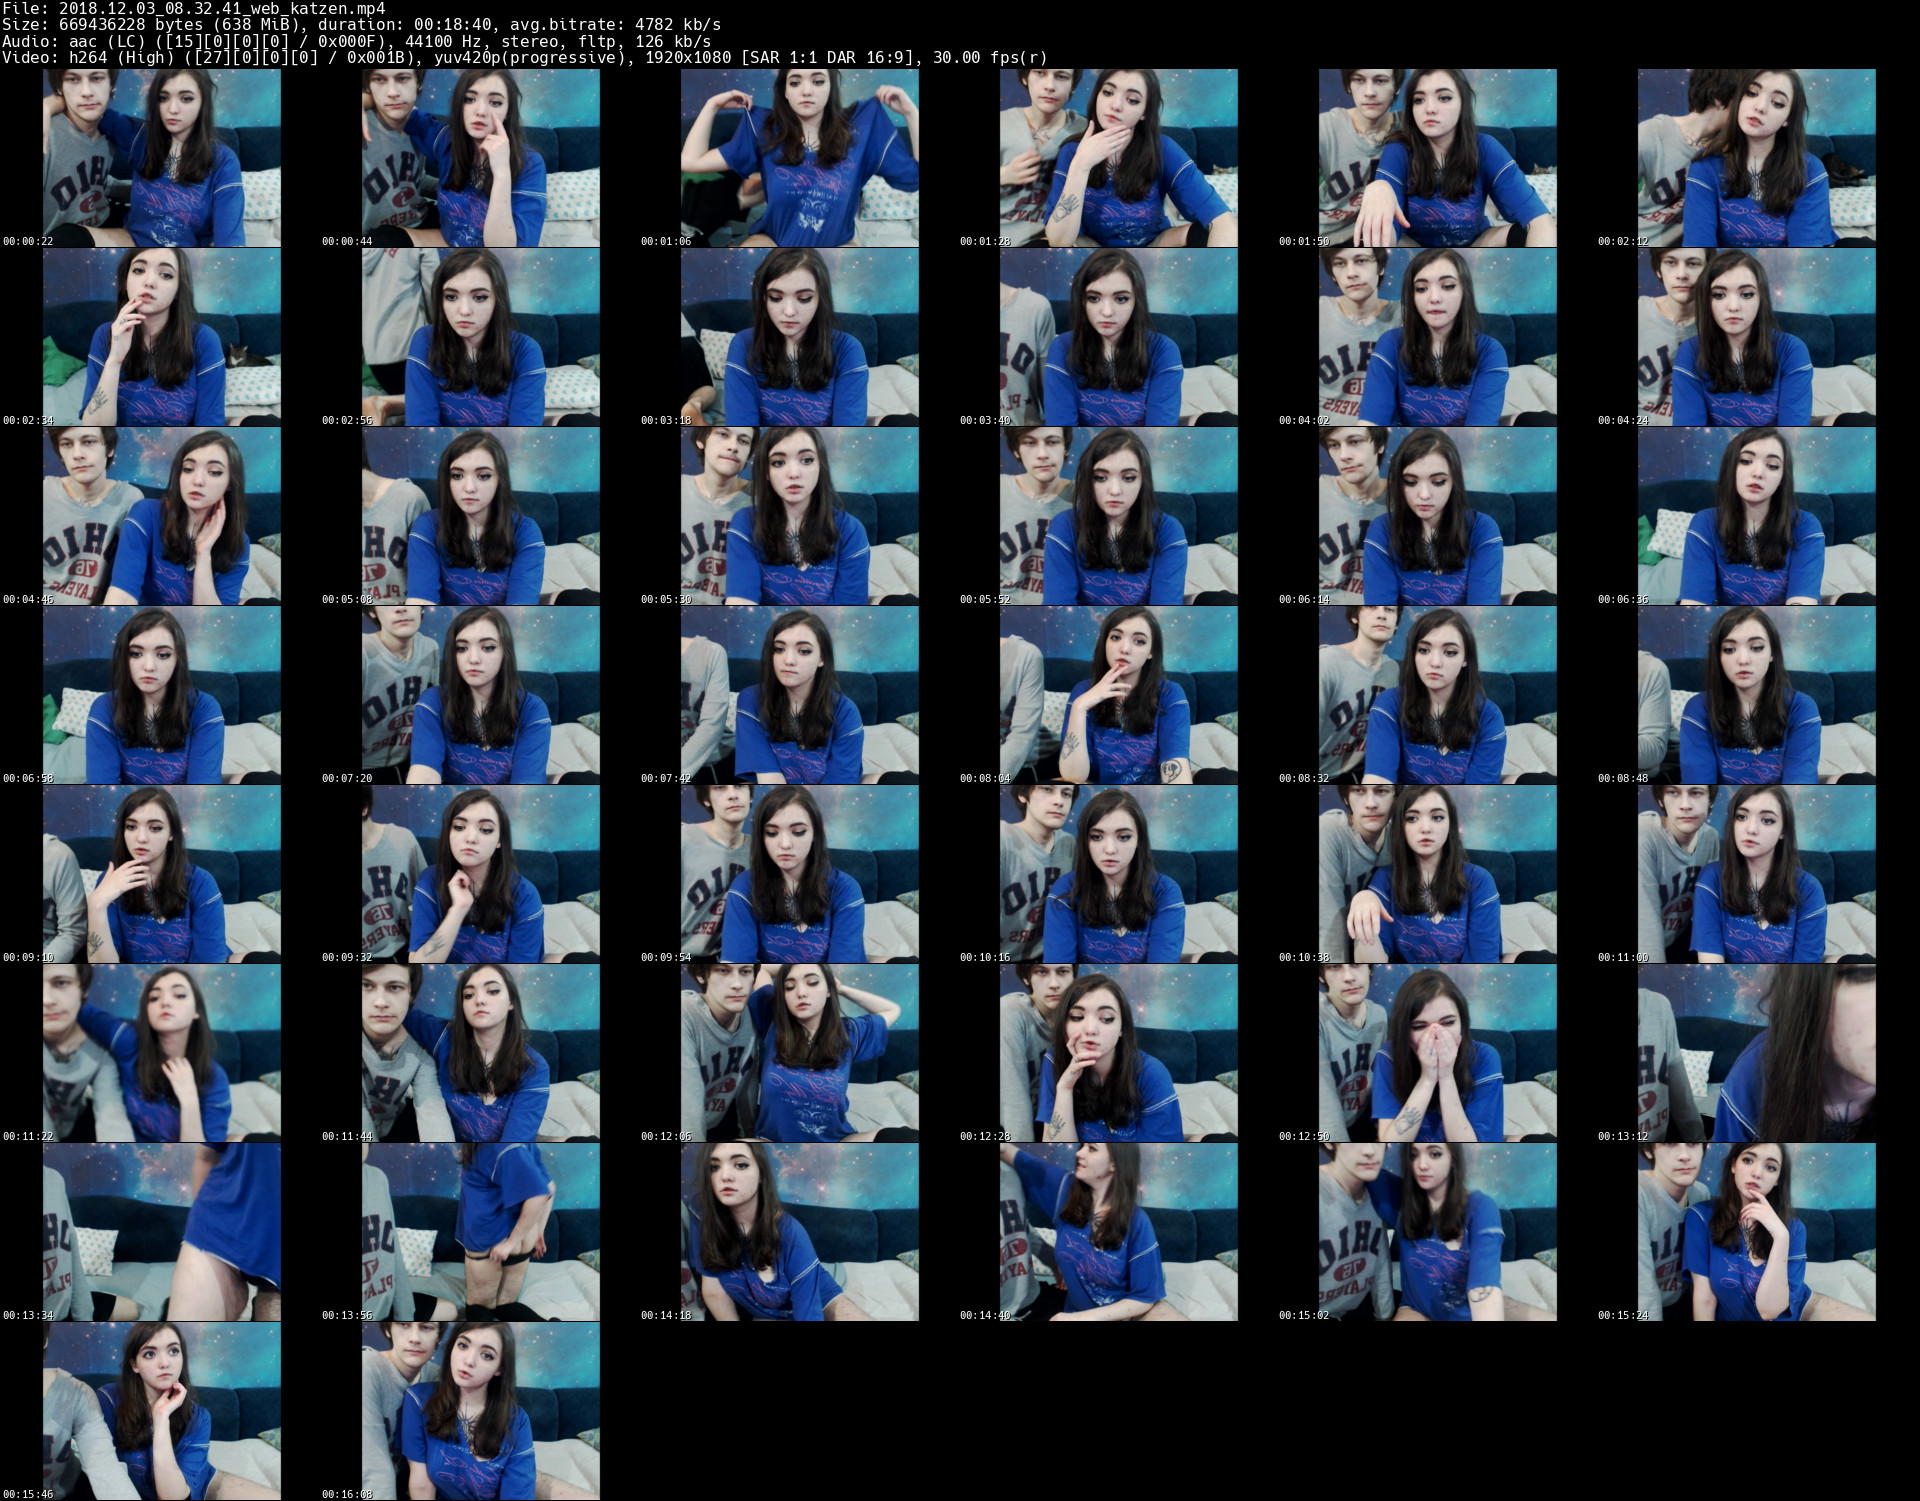Click the thumbnail at 00:06:58

coord(162,695)
